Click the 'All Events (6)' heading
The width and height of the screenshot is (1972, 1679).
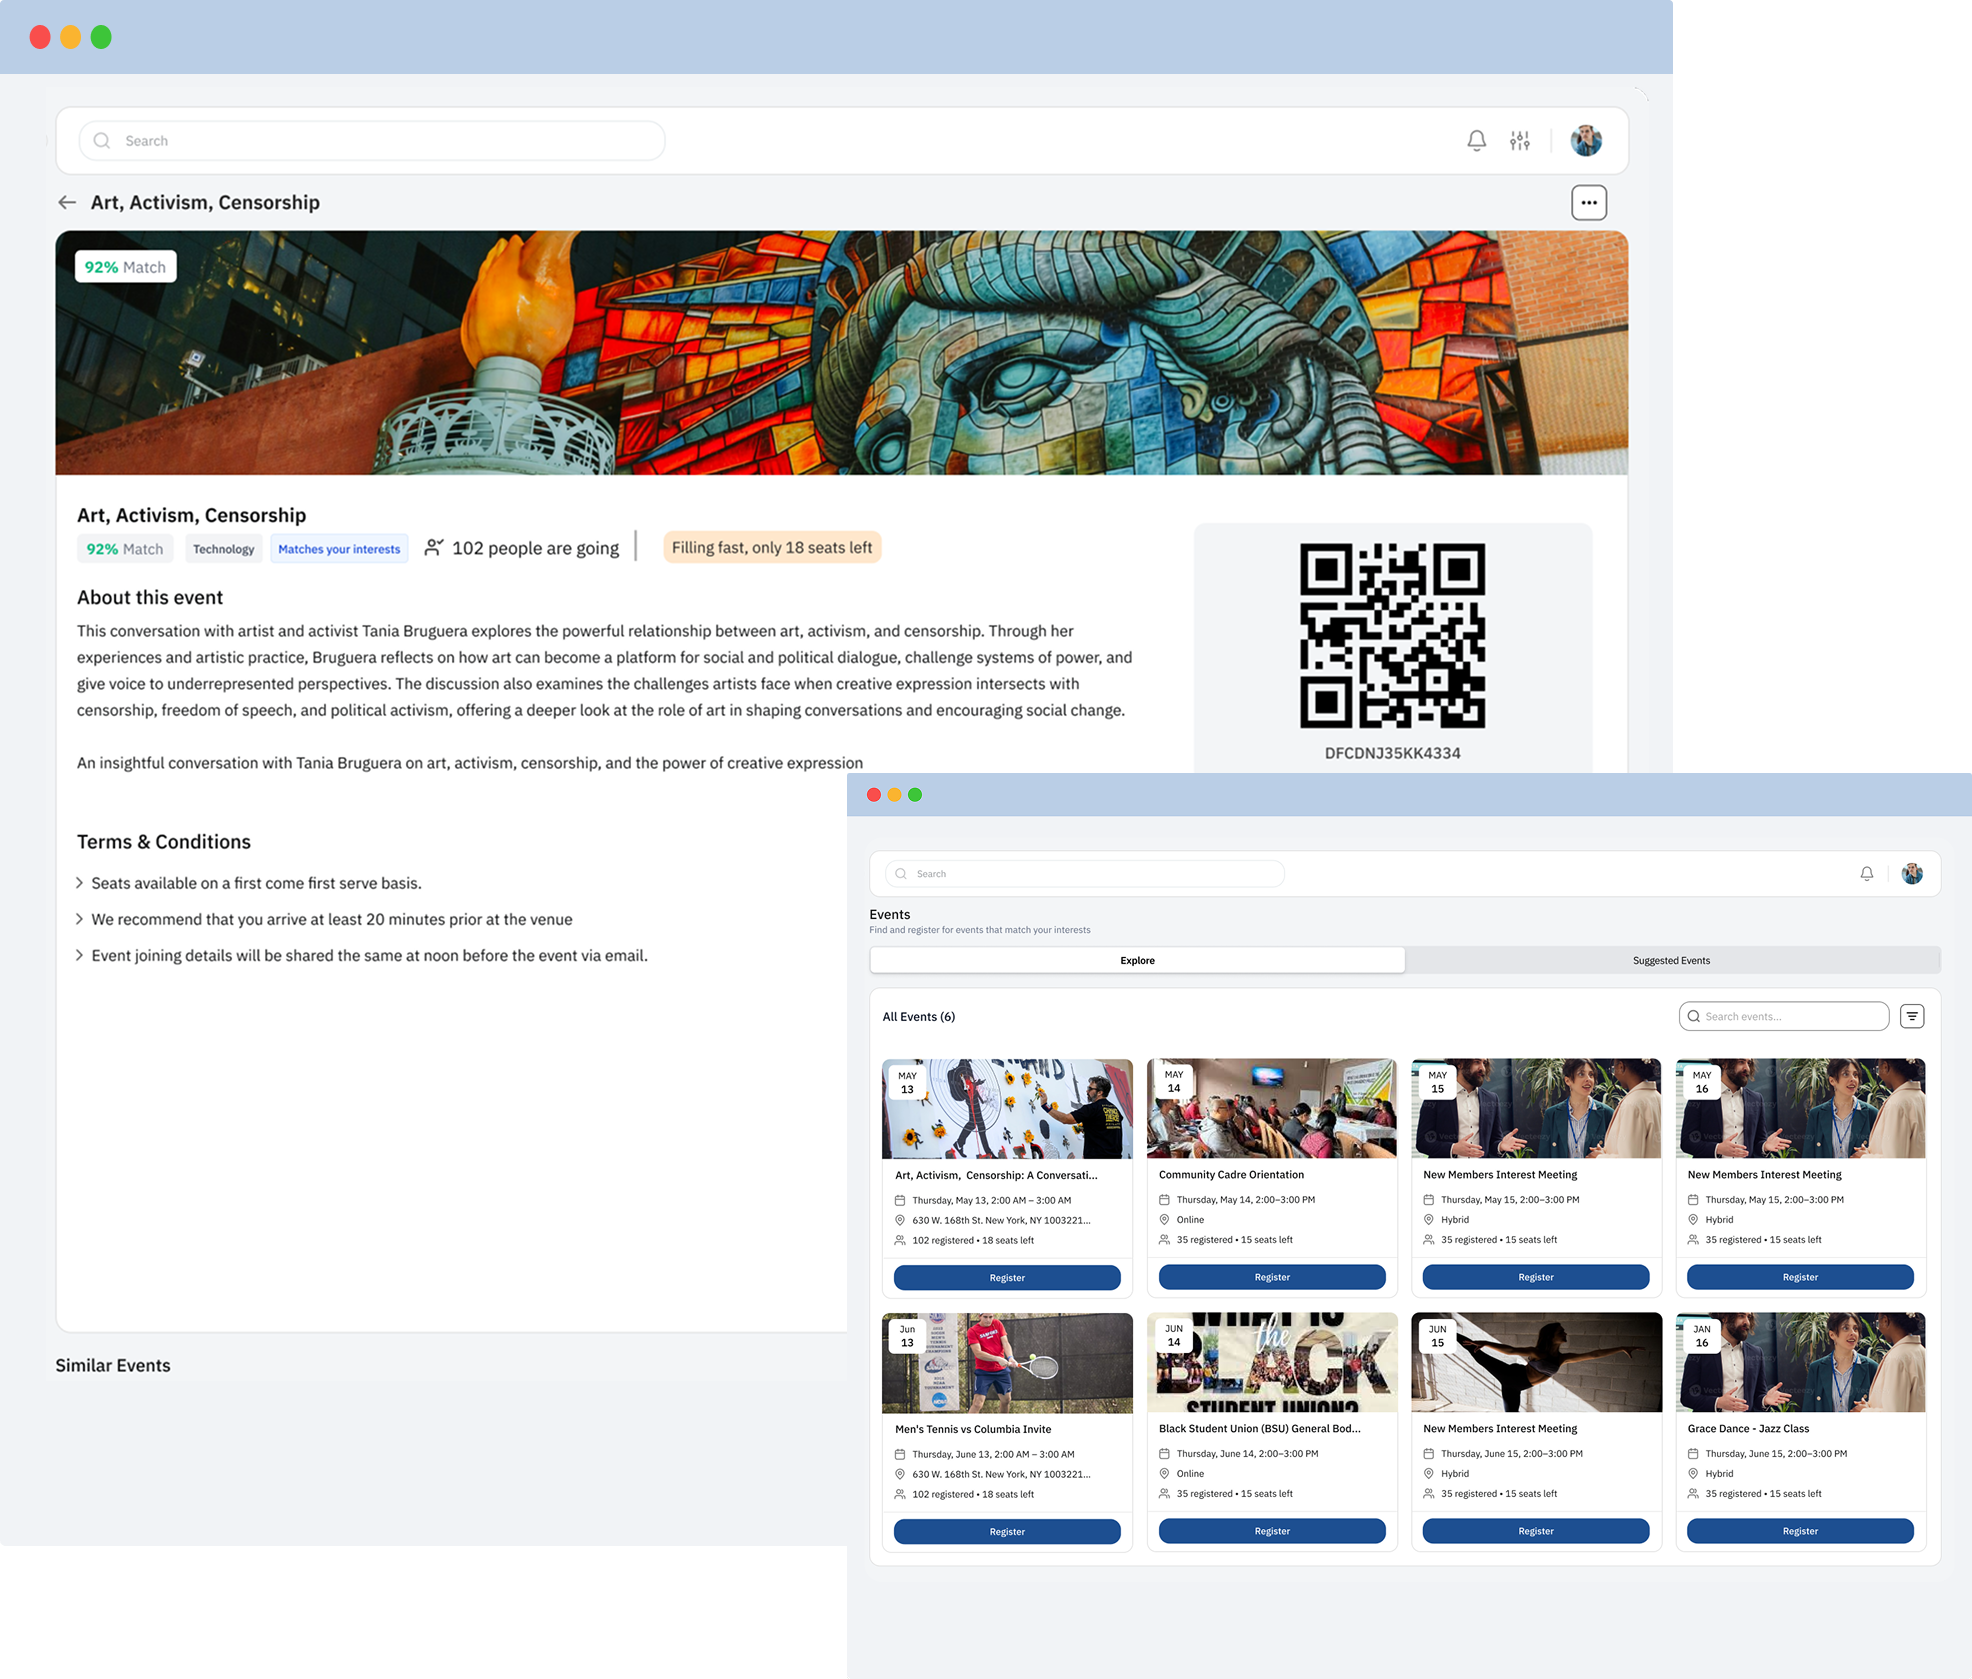[x=919, y=1017]
